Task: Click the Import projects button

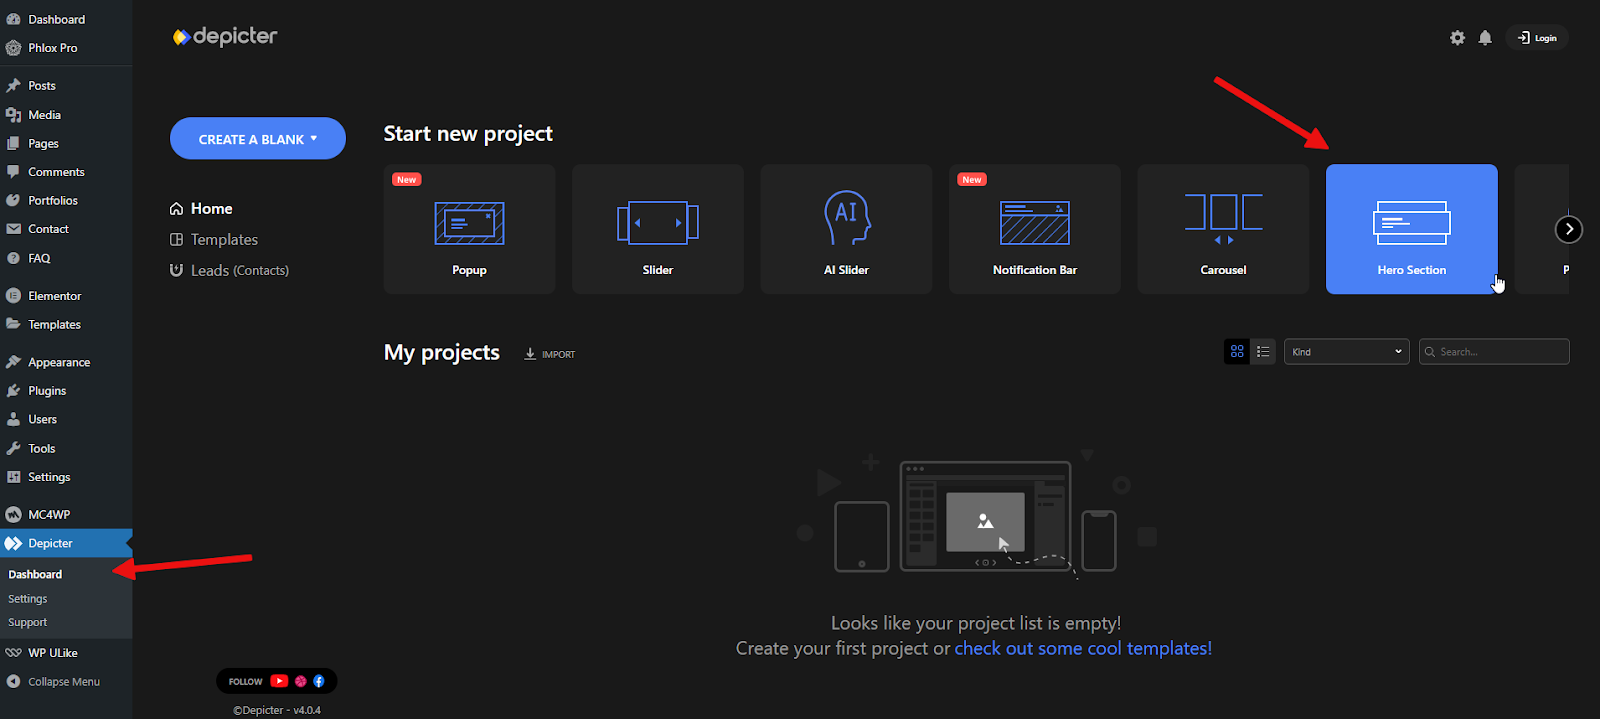Action: [x=550, y=354]
